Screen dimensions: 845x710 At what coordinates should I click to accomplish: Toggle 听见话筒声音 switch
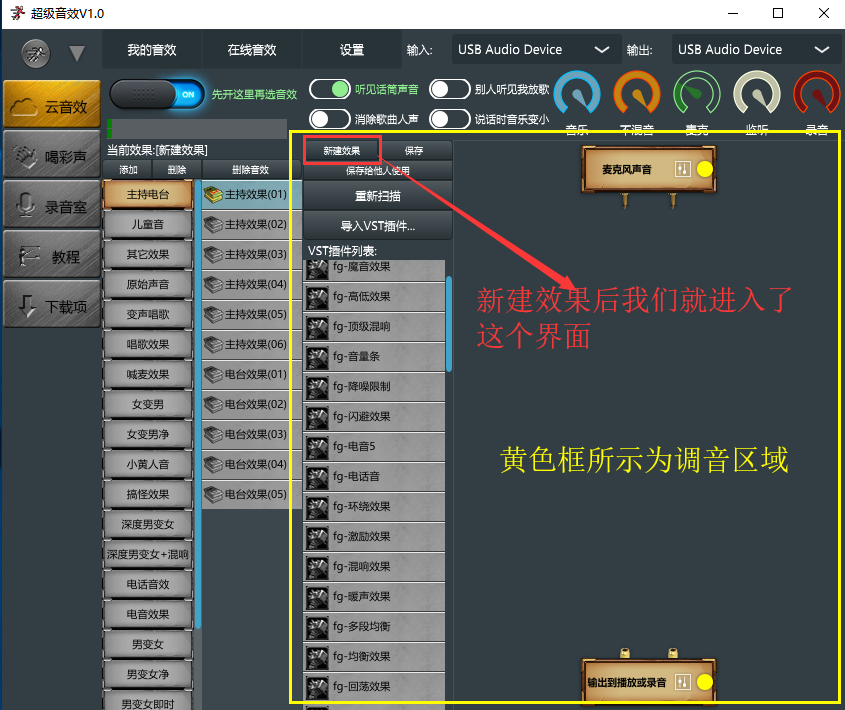(330, 89)
